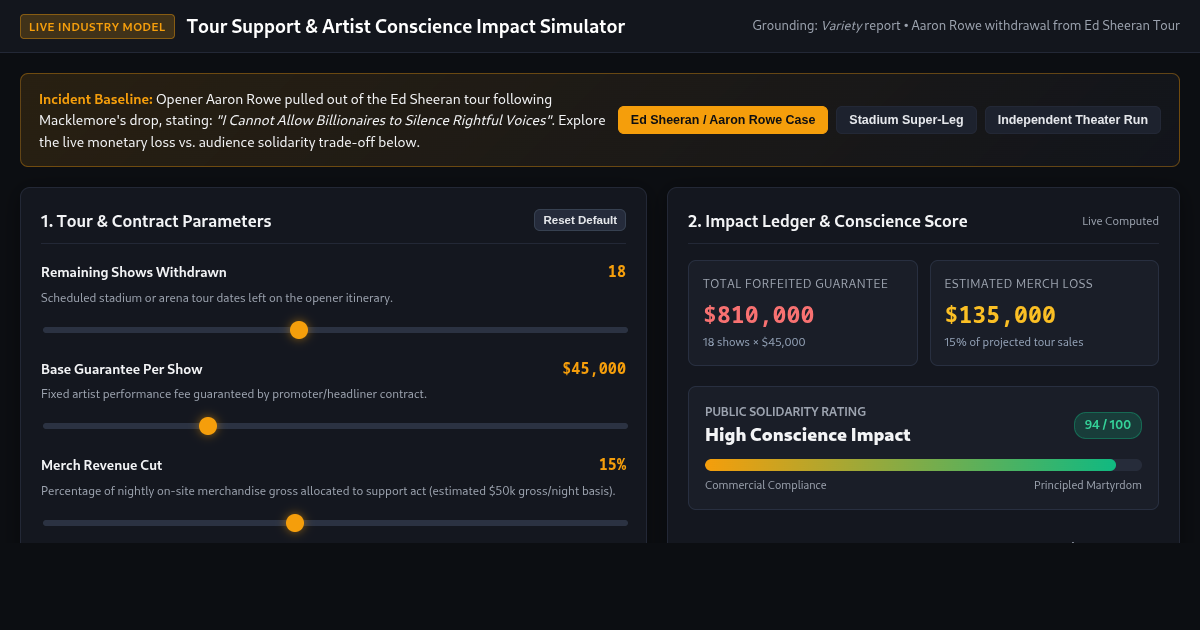The width and height of the screenshot is (1200, 630).
Task: Click the Merch Revenue Cut slider handle
Action: point(295,523)
